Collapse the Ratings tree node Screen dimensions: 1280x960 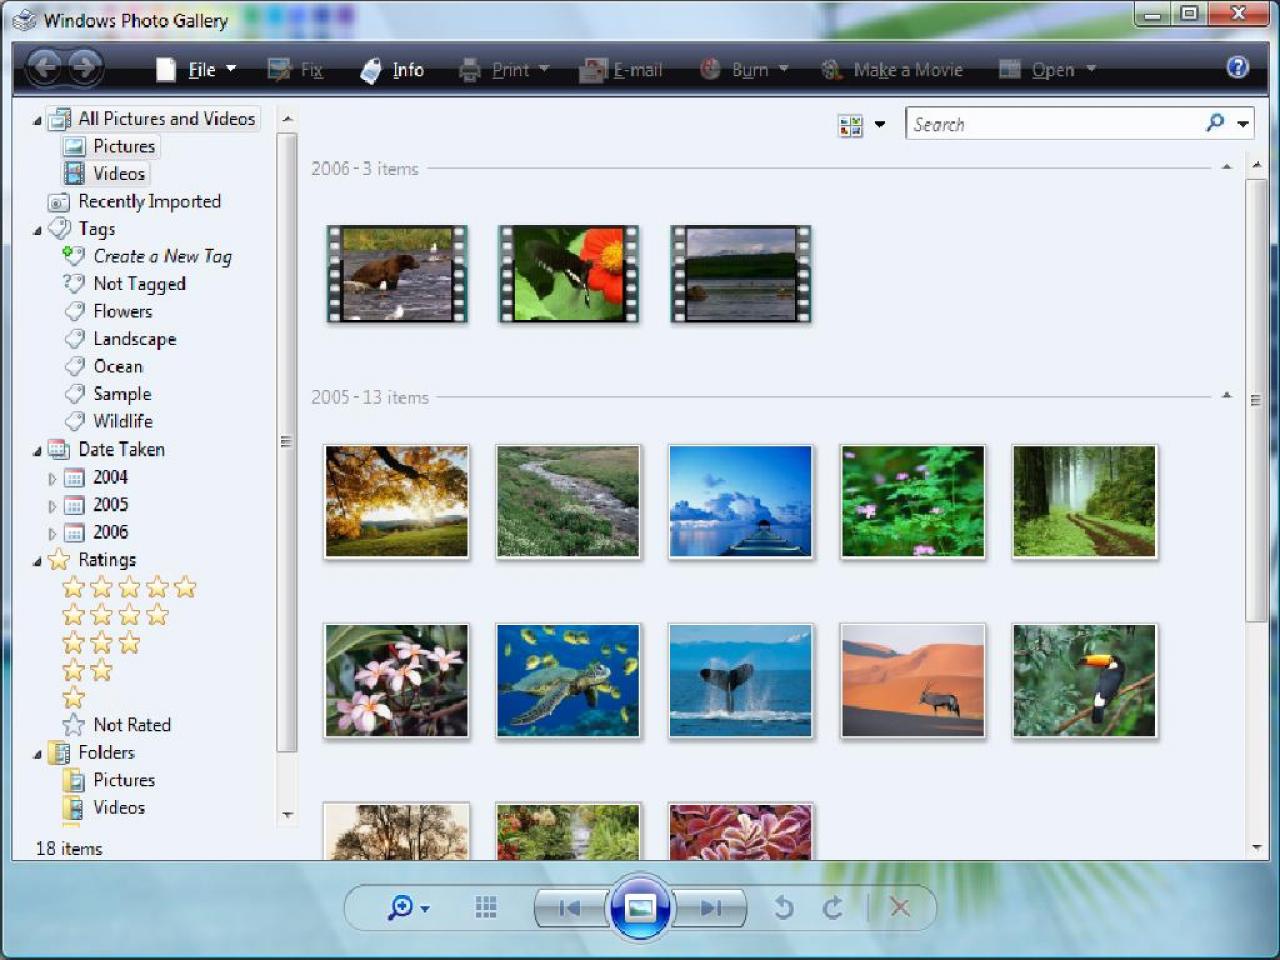(x=37, y=561)
